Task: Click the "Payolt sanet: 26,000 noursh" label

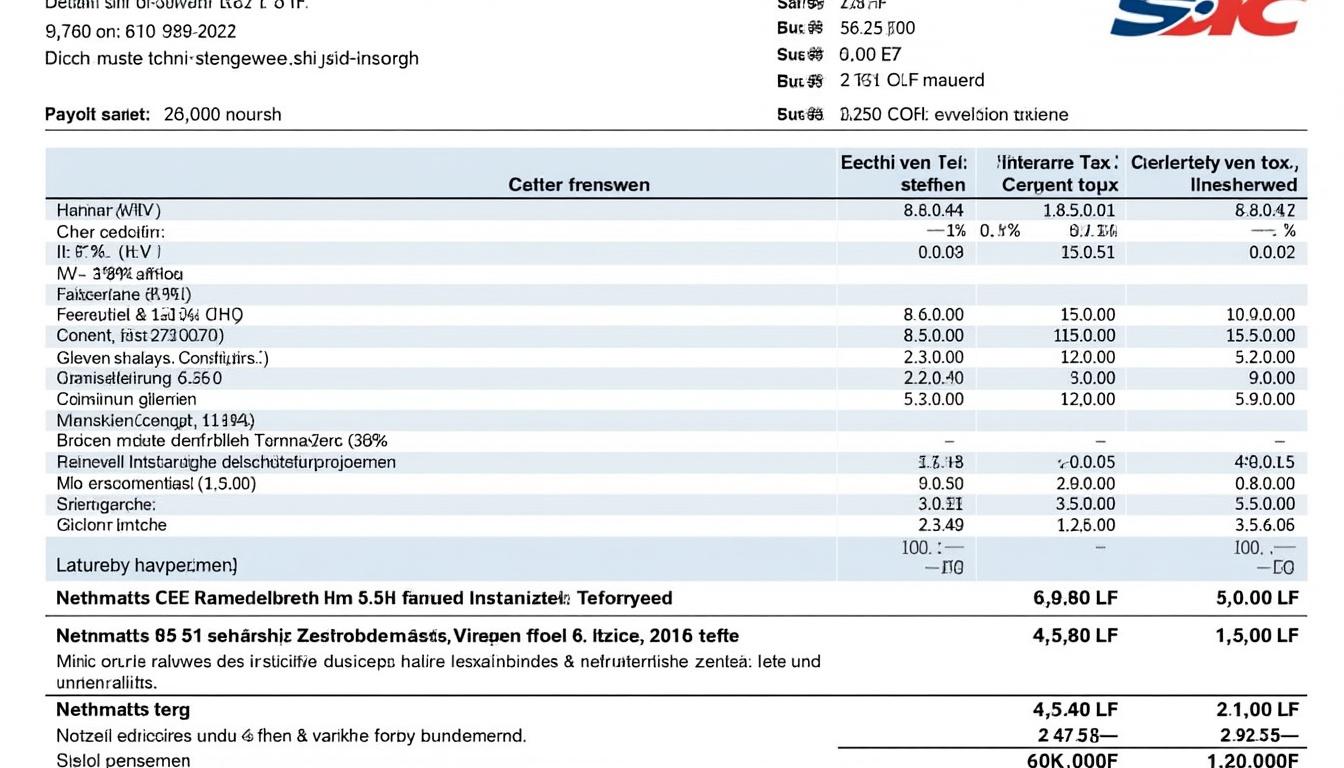Action: coord(162,114)
